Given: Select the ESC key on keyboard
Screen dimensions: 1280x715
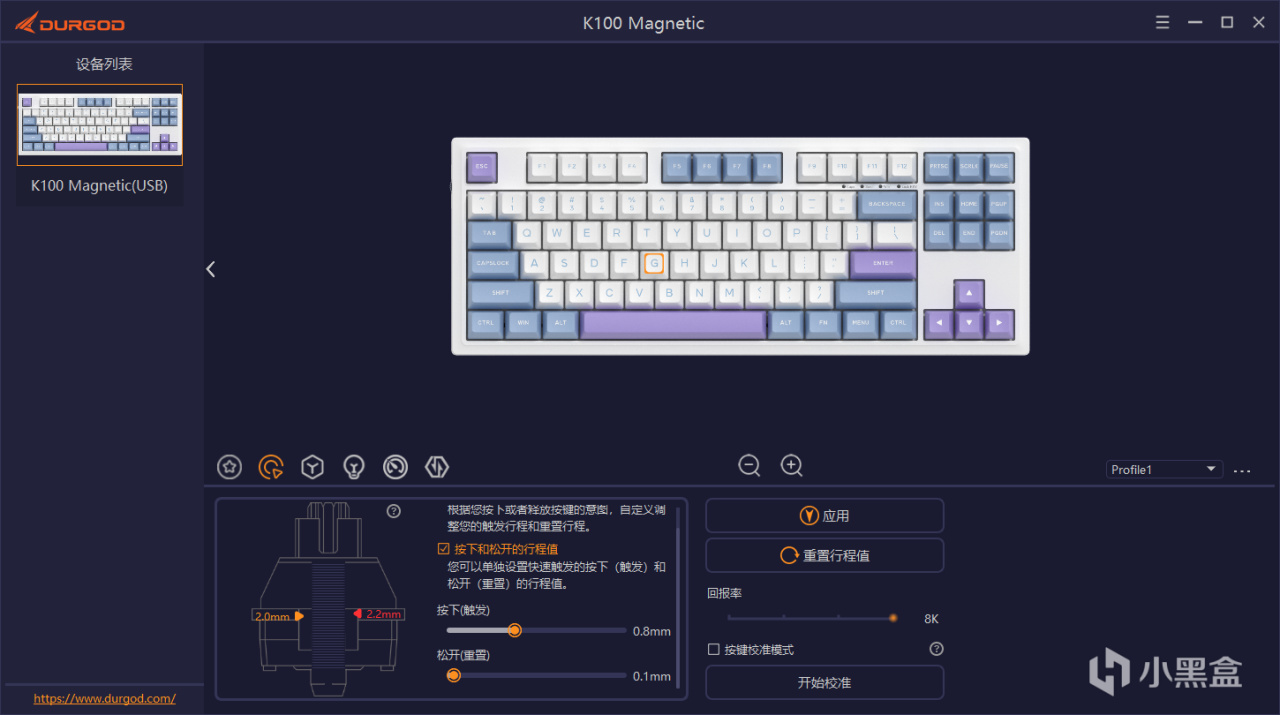Looking at the screenshot, I should click(x=482, y=167).
